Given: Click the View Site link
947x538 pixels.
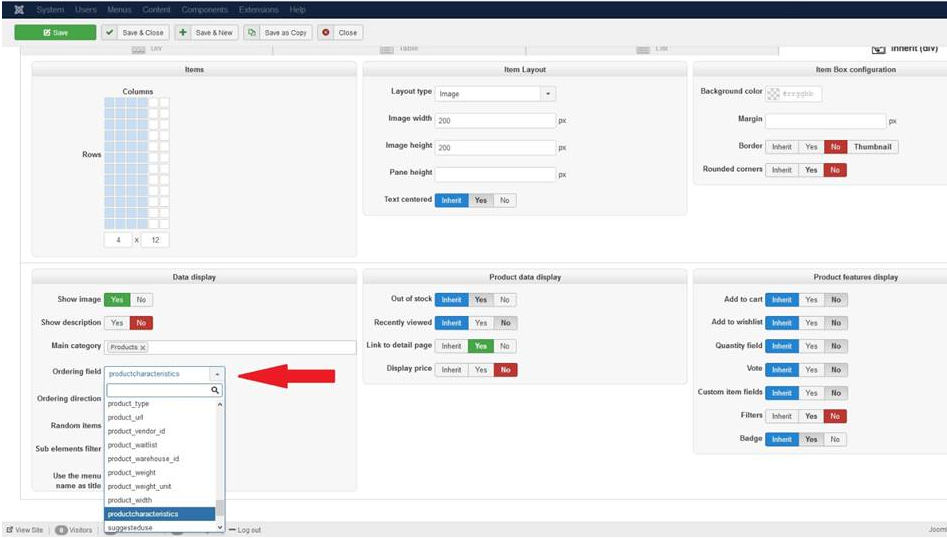Looking at the screenshot, I should click(x=25, y=530).
